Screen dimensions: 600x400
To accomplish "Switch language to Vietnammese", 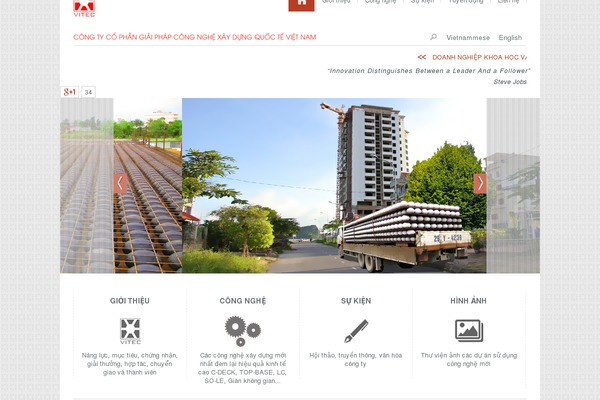I will tap(468, 38).
